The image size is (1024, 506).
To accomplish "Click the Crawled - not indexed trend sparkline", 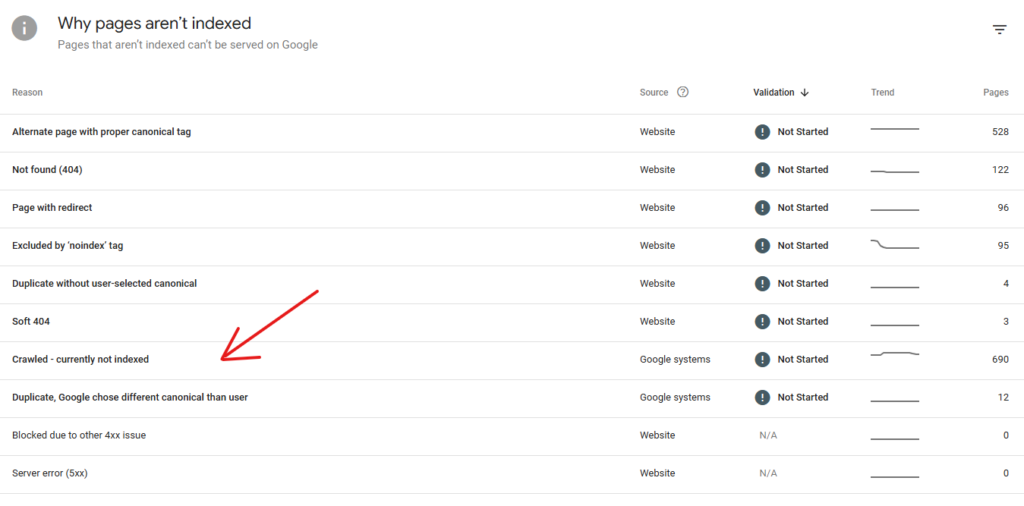I will (x=894, y=355).
